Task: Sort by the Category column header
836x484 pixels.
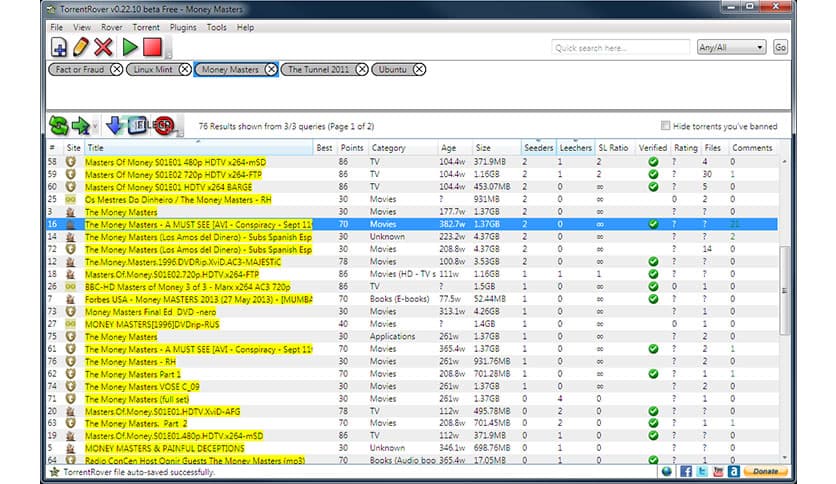Action: [x=403, y=148]
